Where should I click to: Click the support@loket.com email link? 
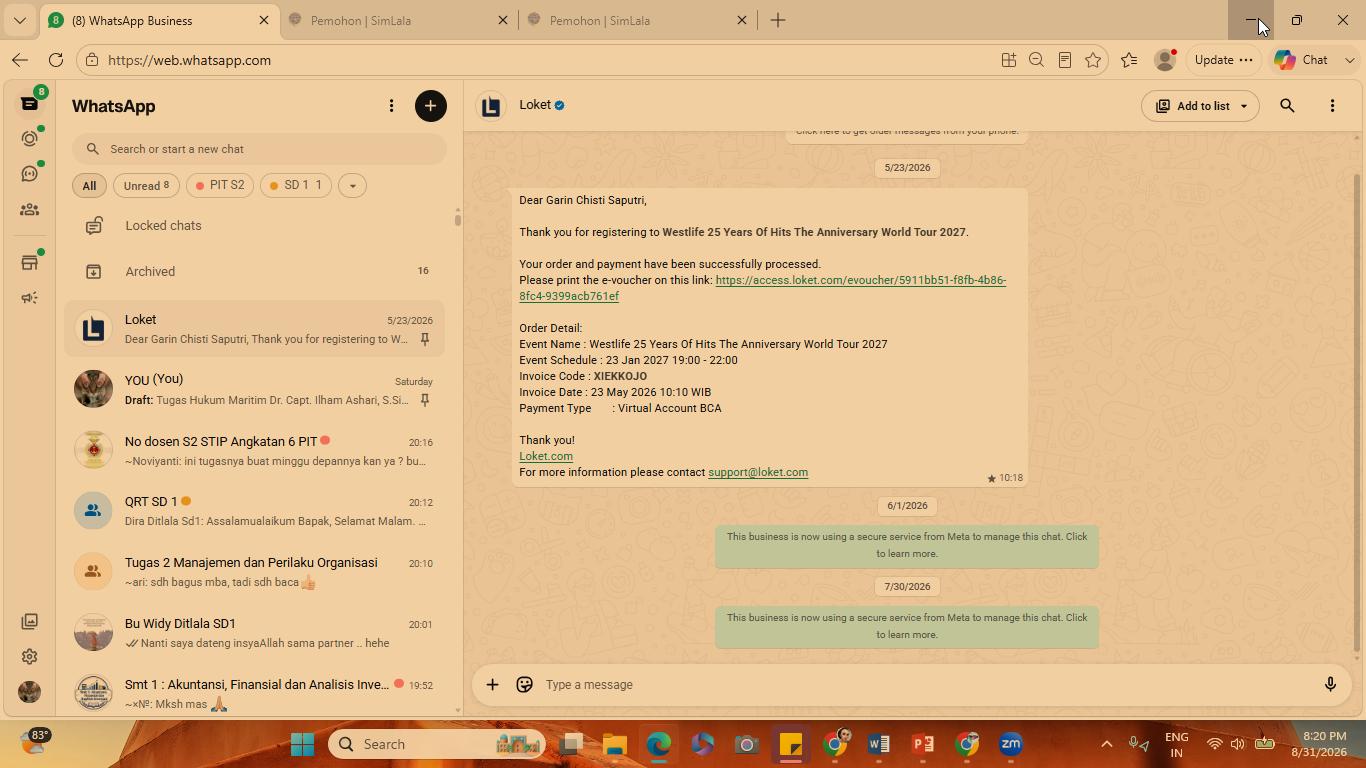(x=758, y=472)
